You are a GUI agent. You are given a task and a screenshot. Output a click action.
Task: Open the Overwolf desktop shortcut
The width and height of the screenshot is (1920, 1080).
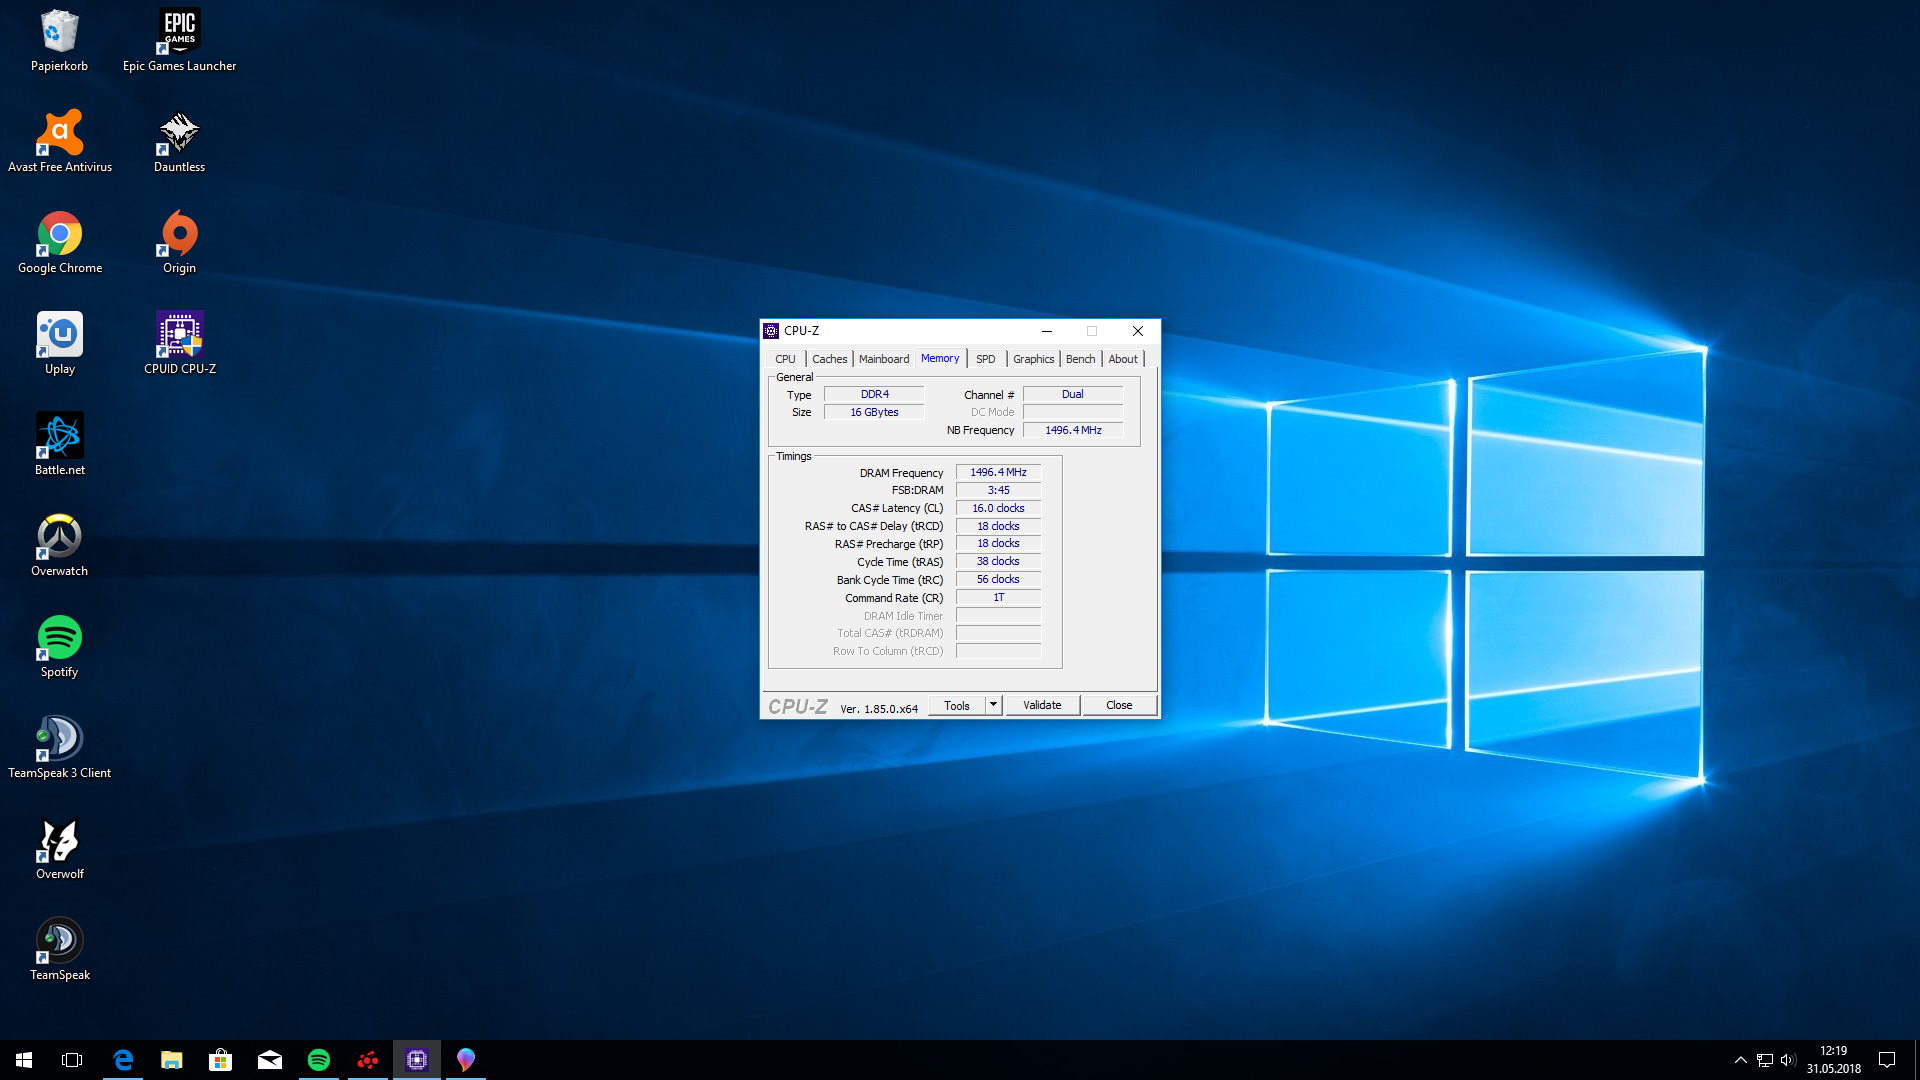(59, 841)
